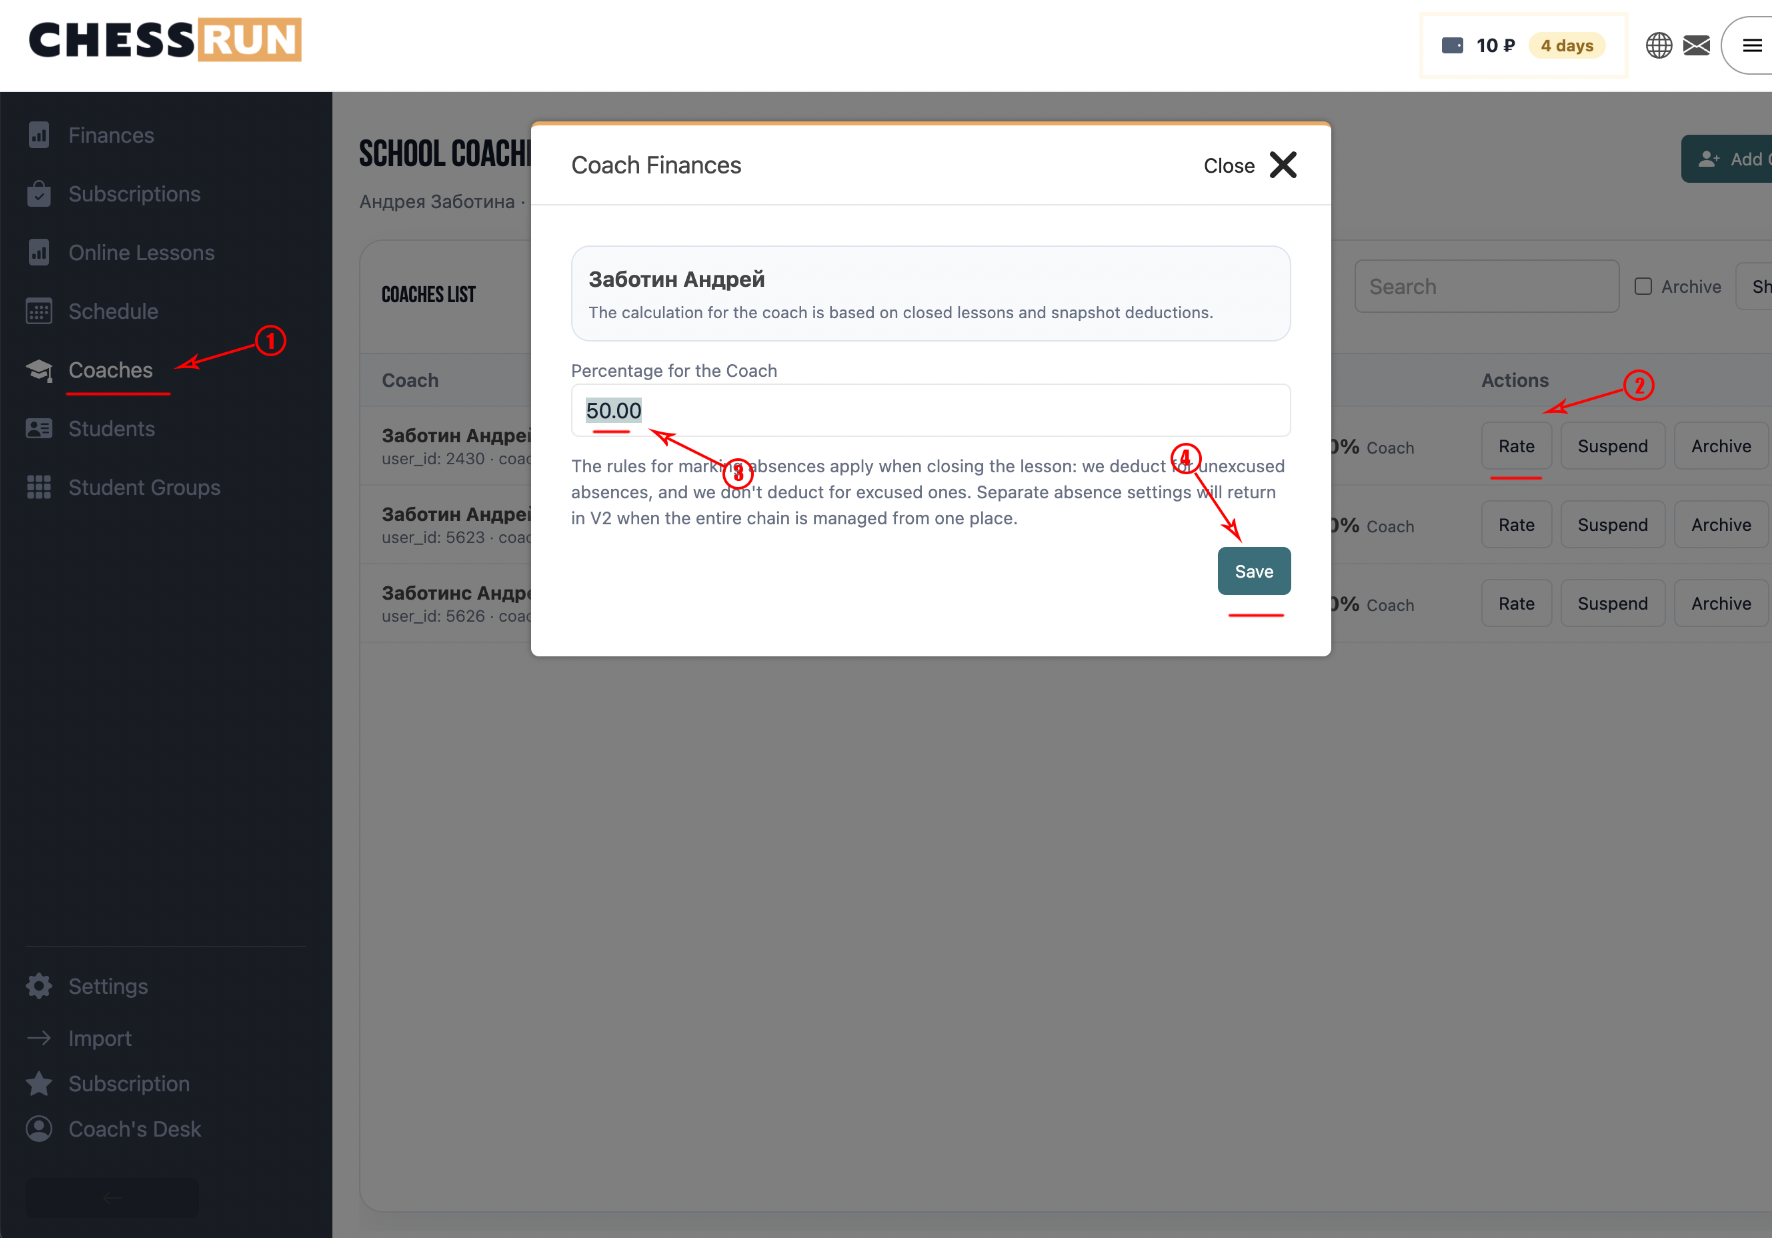Click Rate for user_id 2430

tap(1516, 446)
